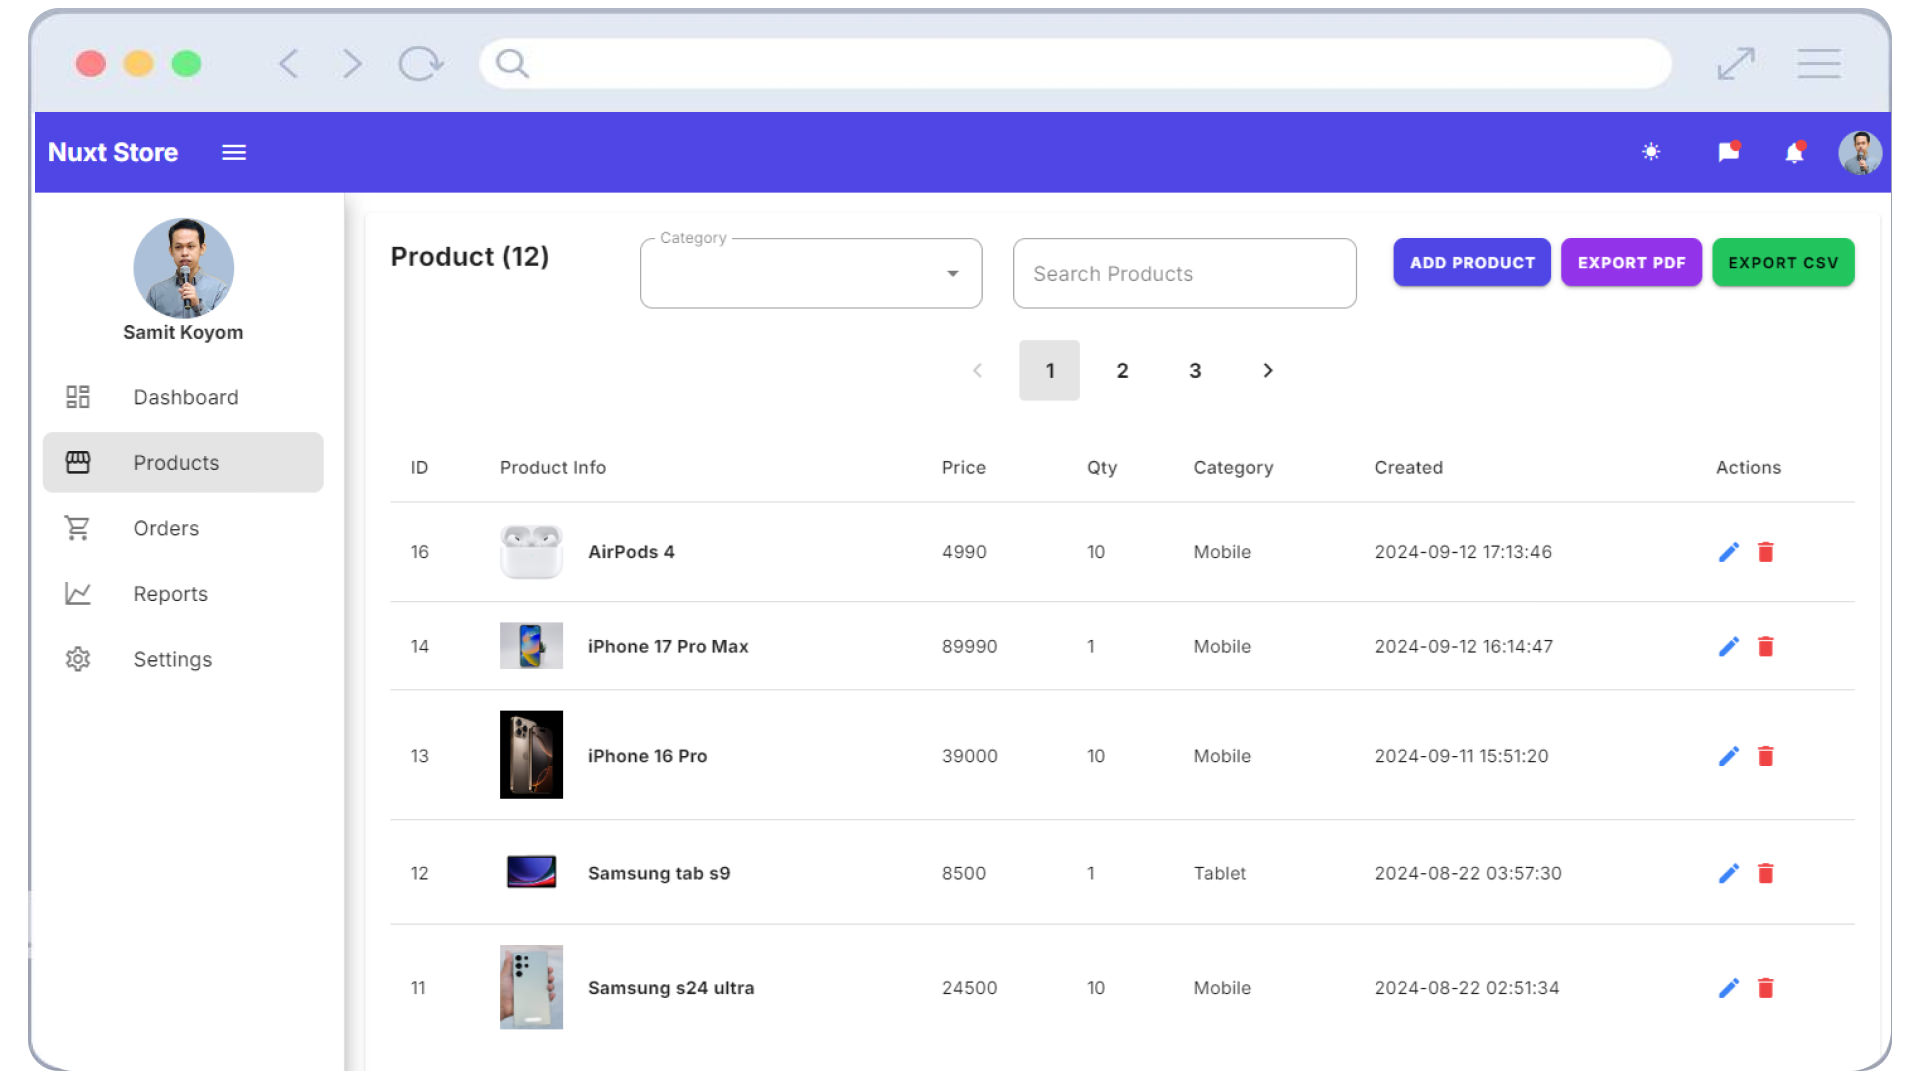Edit the iPhone 16 Pro product
1920x1080 pixels.
pos(1729,756)
